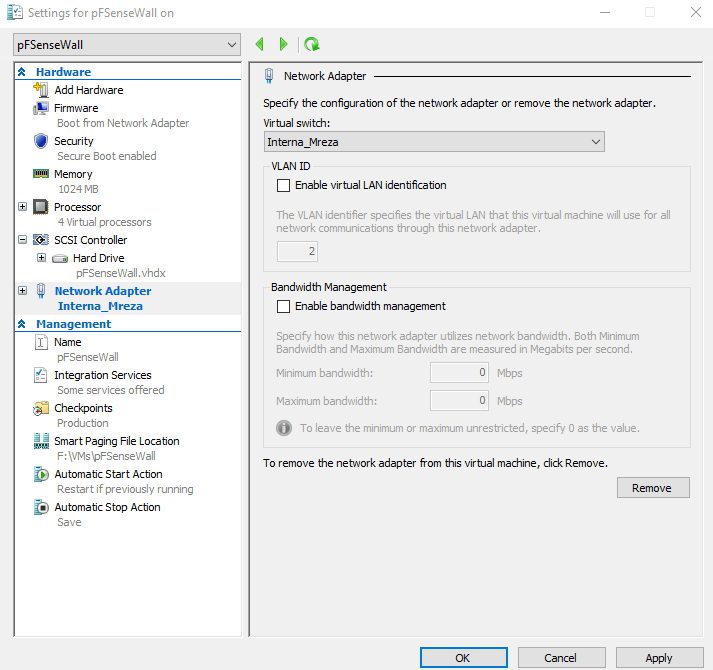
Task: Open the pFSenseWall virtual machine dropdown
Action: 127,45
